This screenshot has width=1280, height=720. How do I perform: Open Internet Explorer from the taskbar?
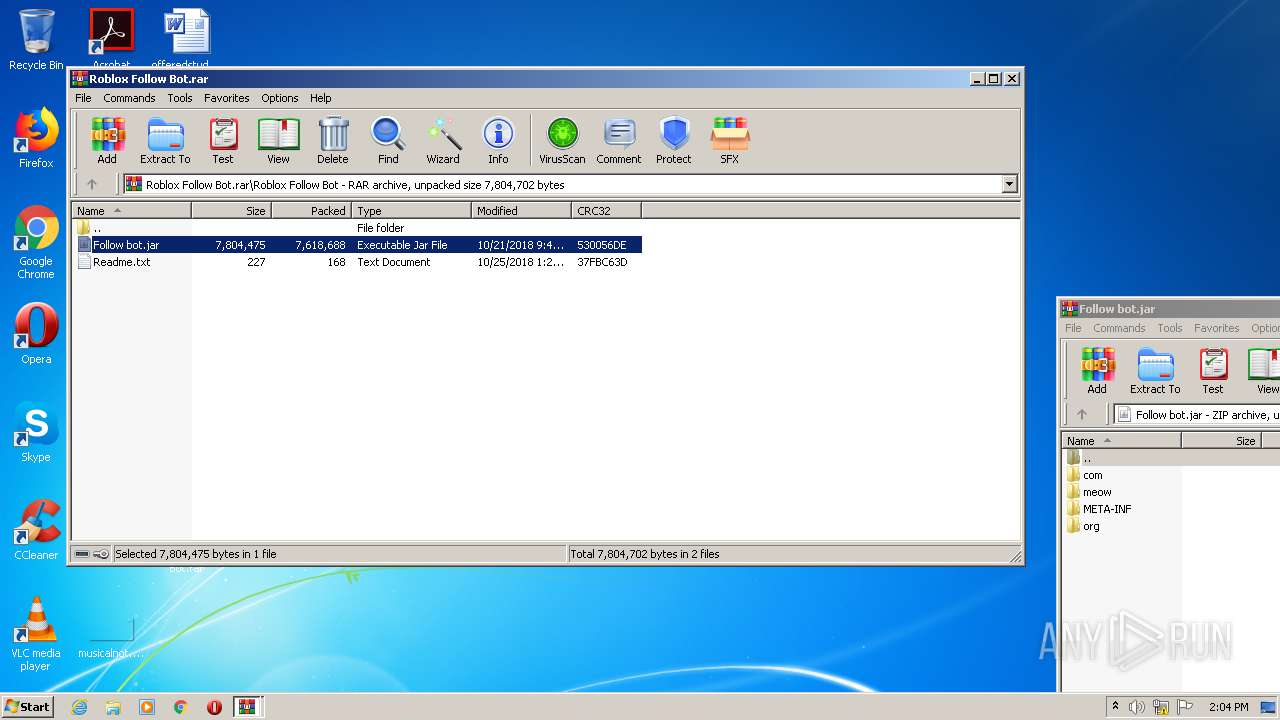tap(79, 707)
